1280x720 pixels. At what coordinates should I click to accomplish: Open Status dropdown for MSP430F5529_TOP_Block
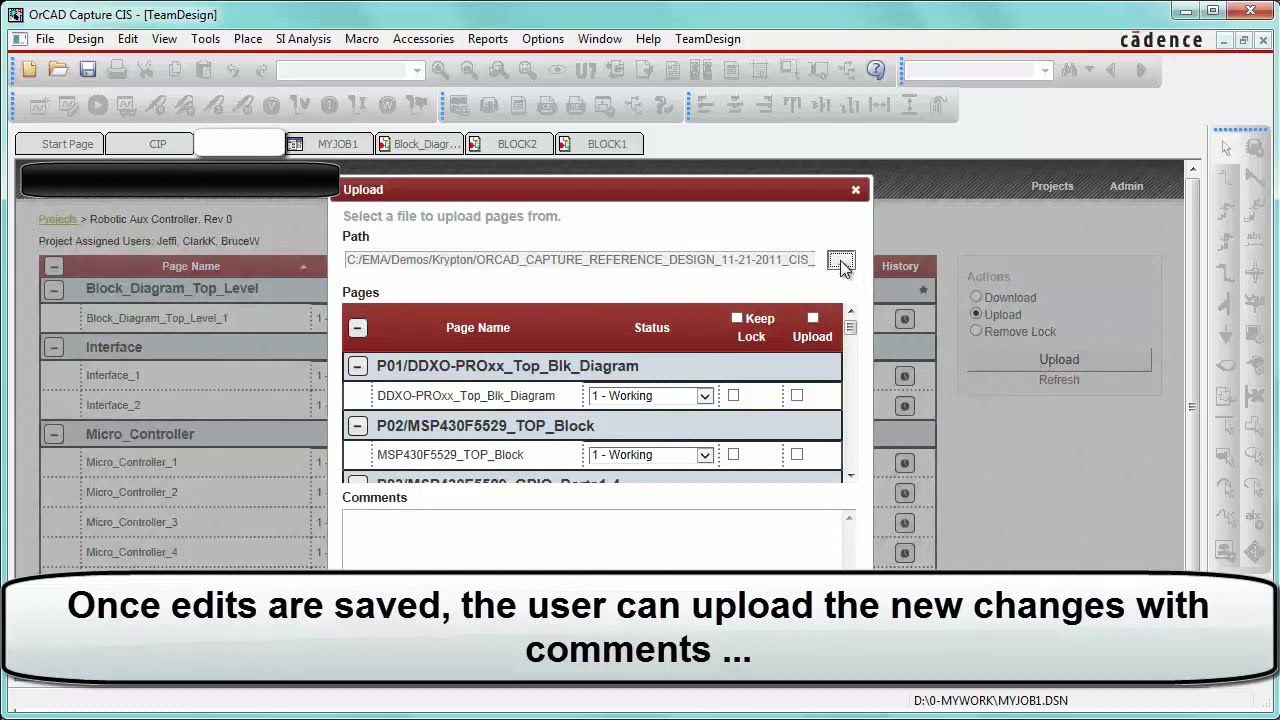[651, 455]
